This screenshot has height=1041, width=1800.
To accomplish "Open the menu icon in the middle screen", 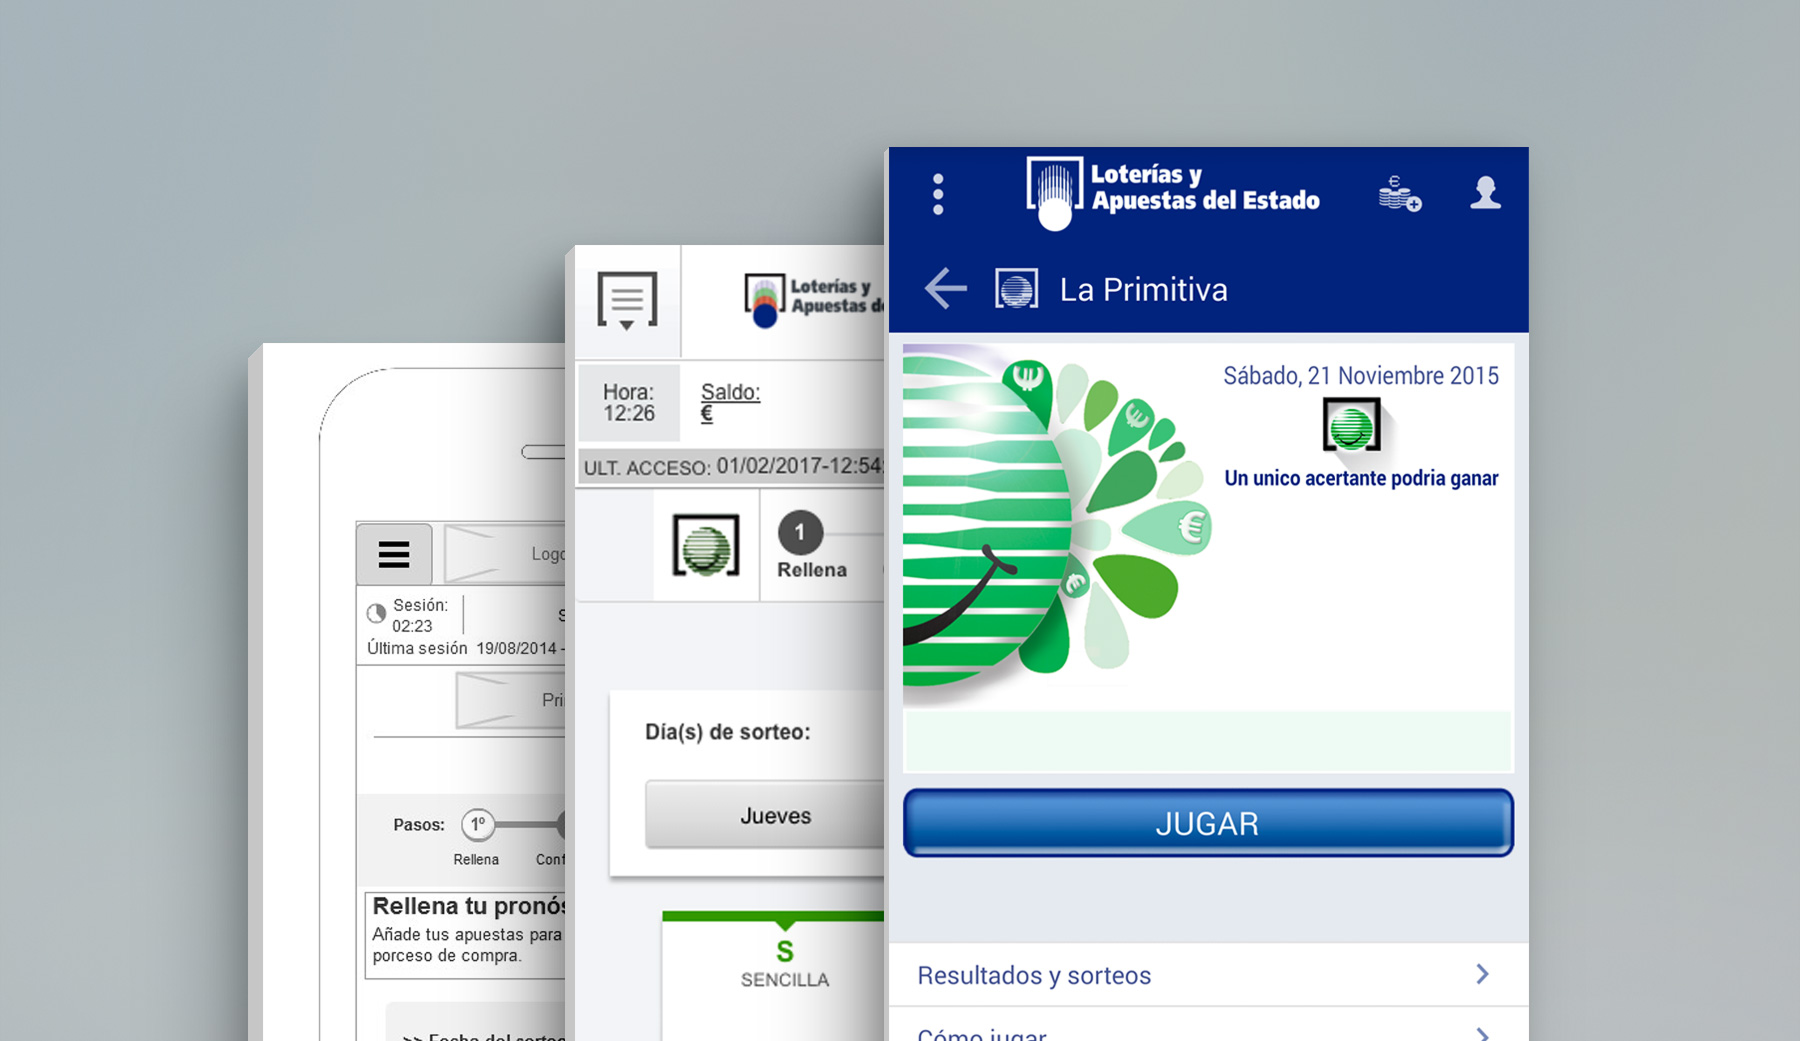I will pos(627,300).
